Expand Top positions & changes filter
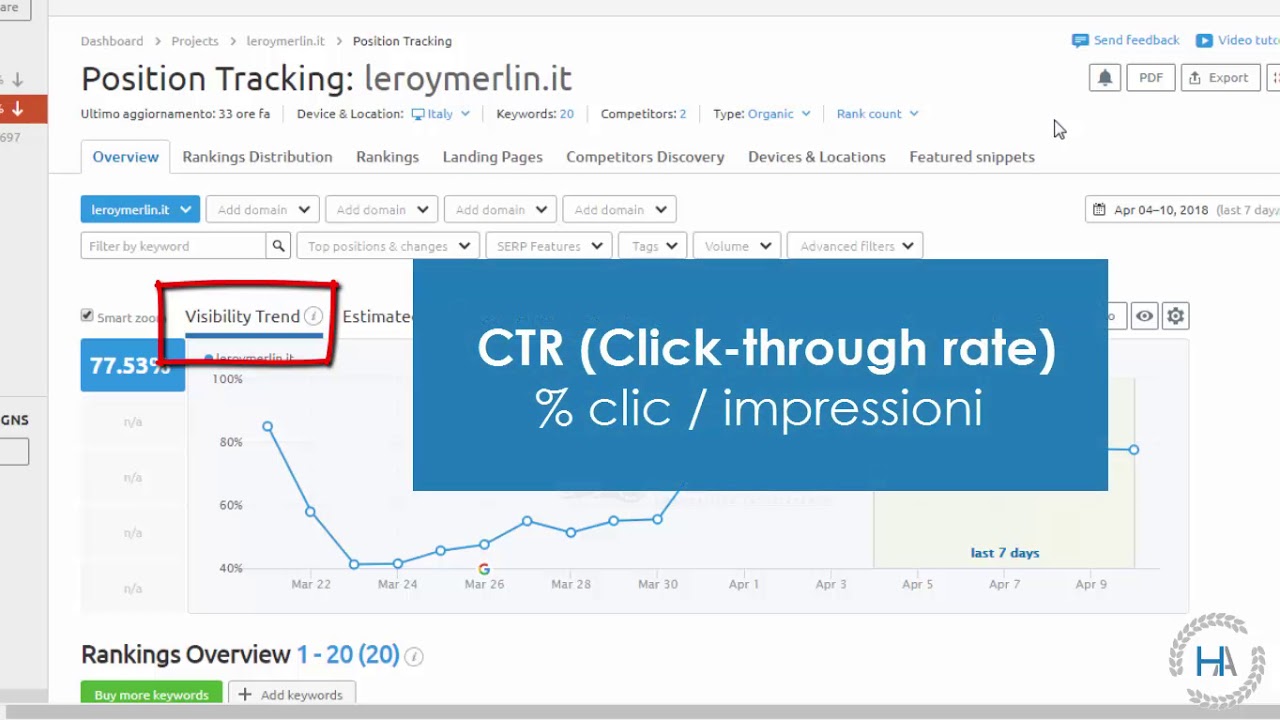Screen dimensions: 1280x720 [x=388, y=246]
